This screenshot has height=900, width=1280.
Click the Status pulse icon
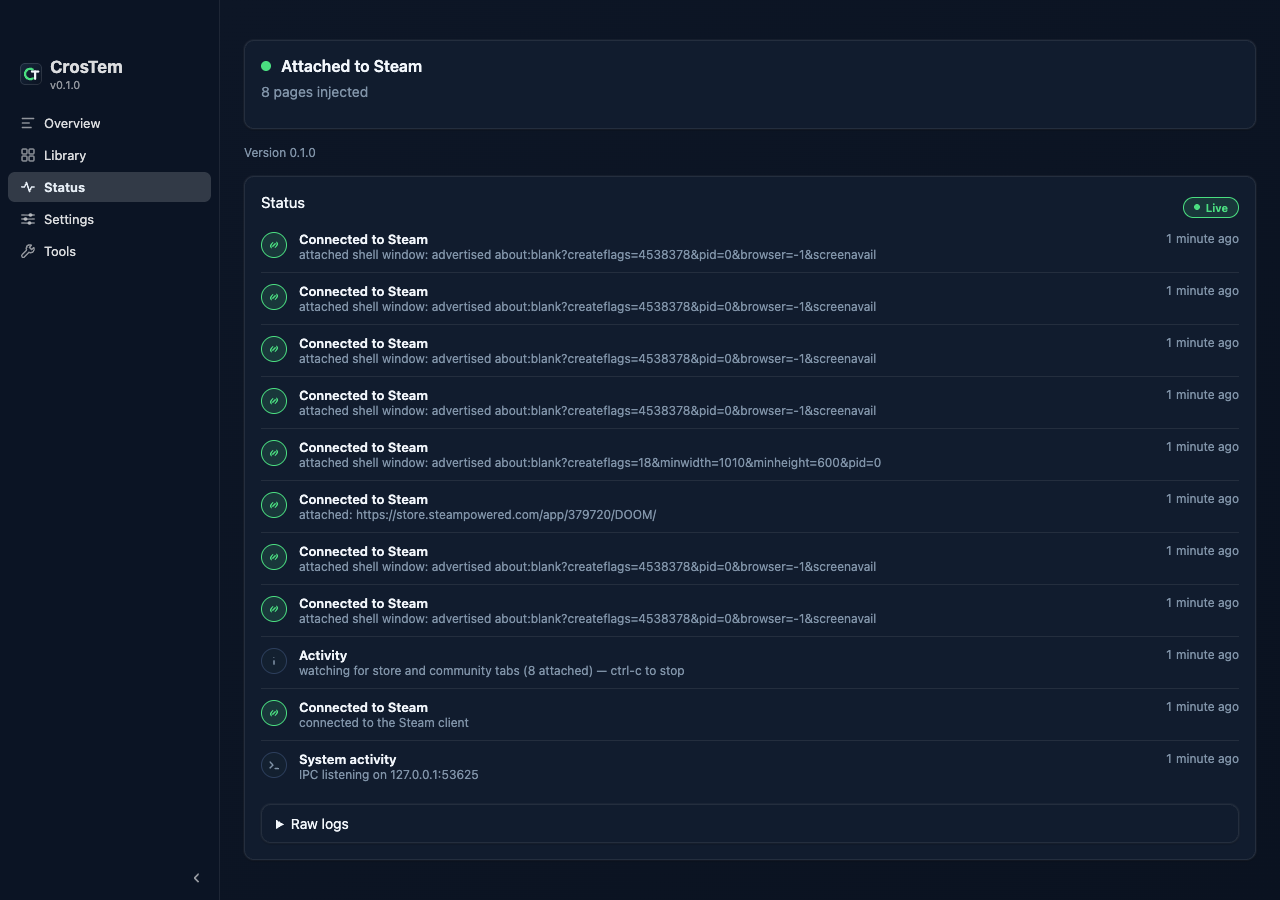(28, 187)
